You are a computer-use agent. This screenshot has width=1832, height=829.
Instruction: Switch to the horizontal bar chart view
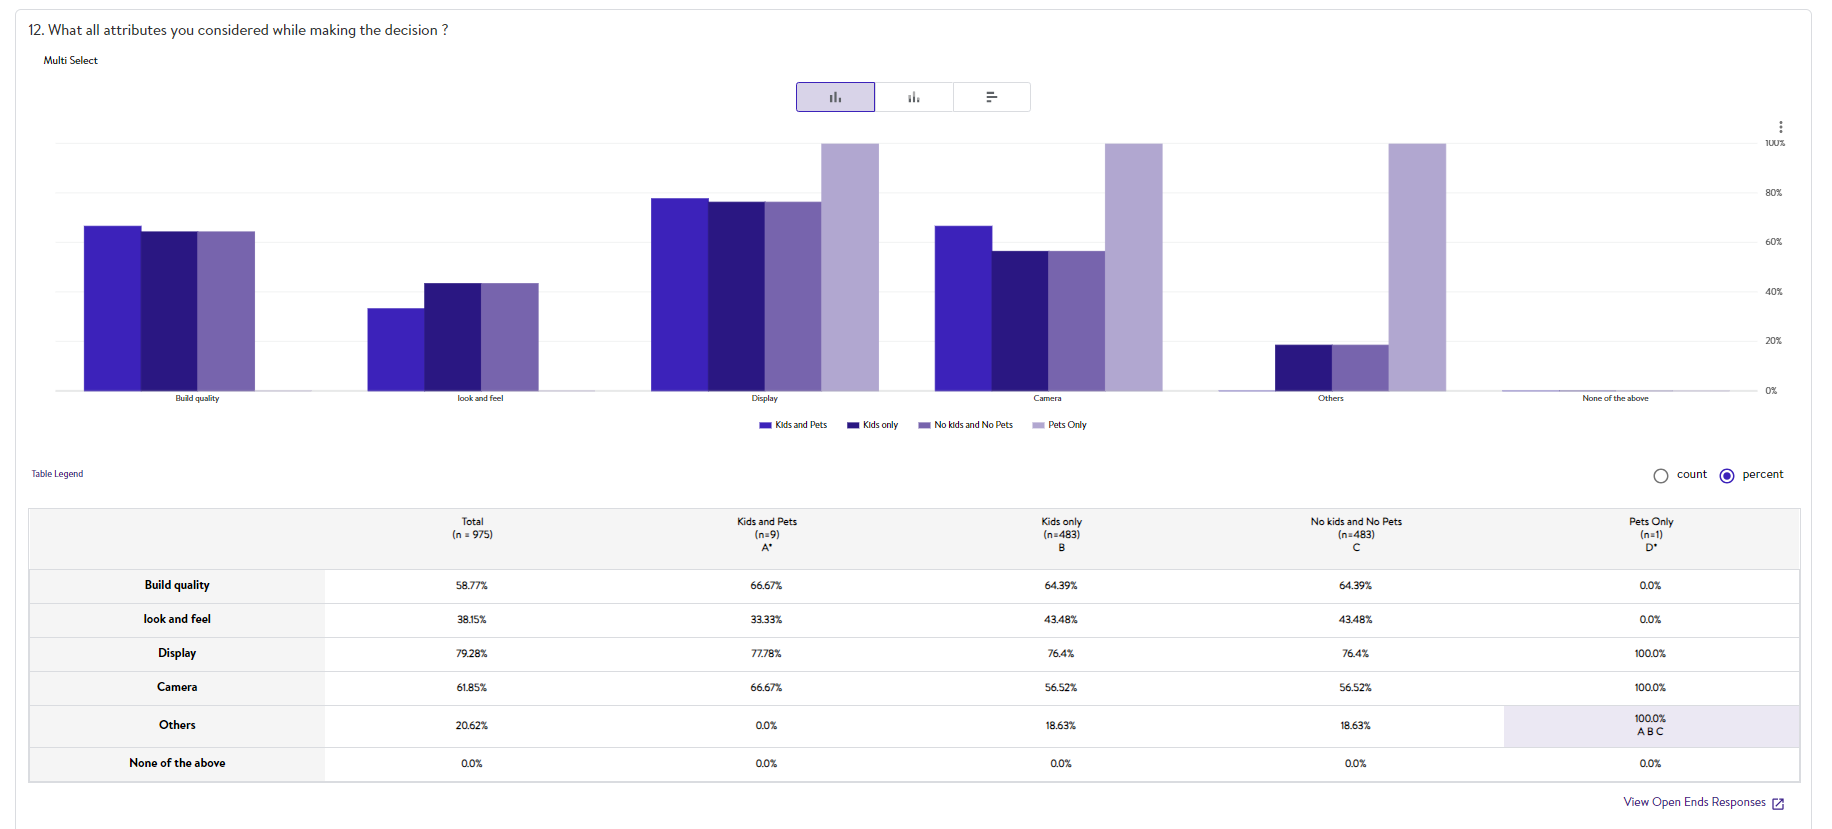991,97
